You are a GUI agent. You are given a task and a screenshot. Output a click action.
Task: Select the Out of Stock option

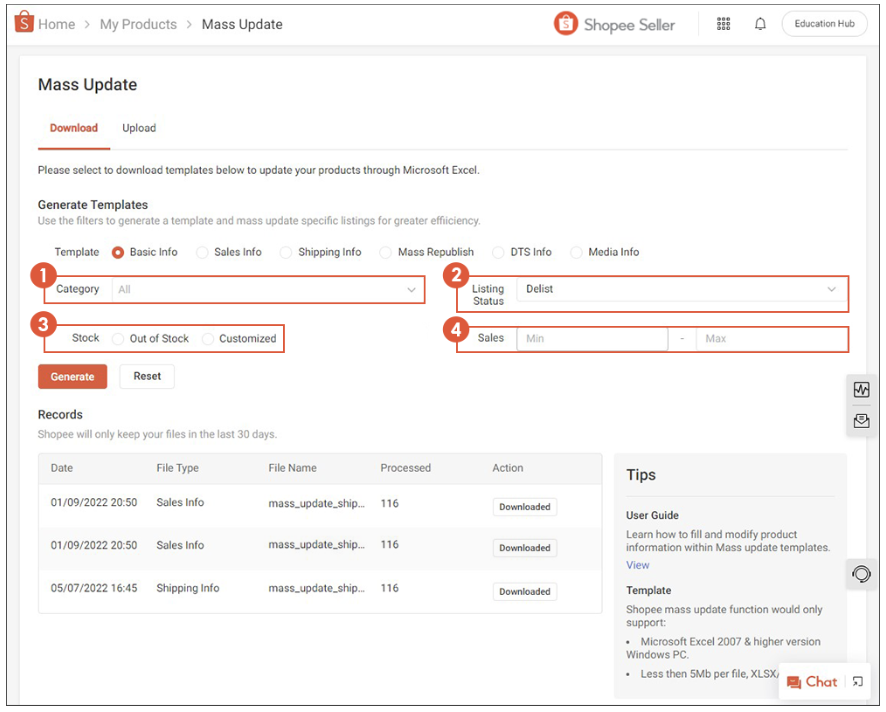click(x=117, y=338)
